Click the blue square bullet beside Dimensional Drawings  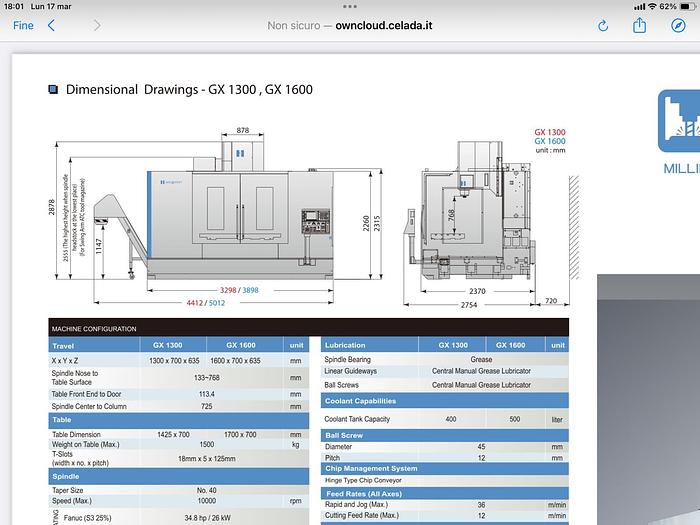pyautogui.click(x=53, y=89)
